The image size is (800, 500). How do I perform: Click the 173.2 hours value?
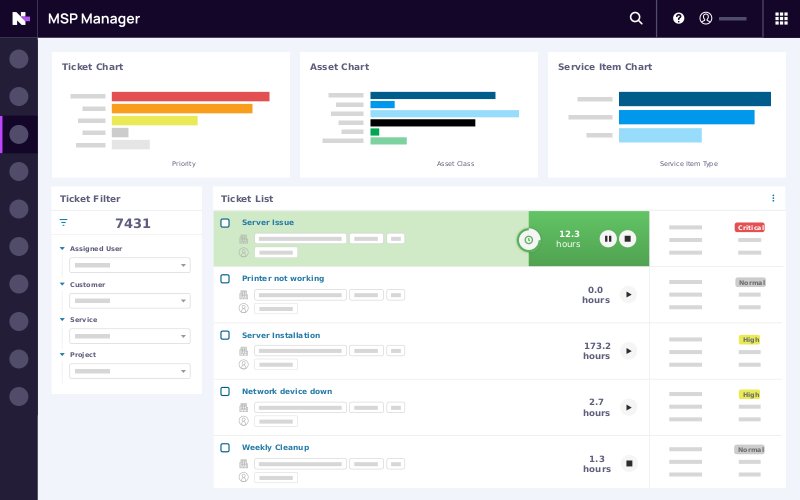[x=597, y=351]
